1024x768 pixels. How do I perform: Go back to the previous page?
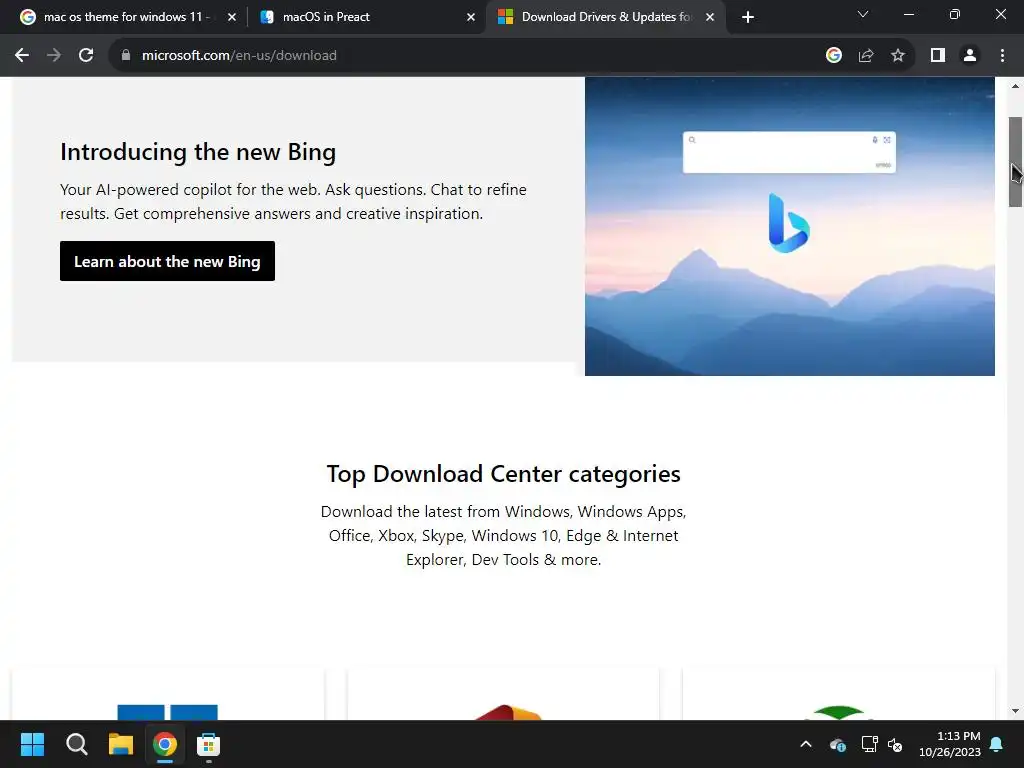click(x=22, y=56)
